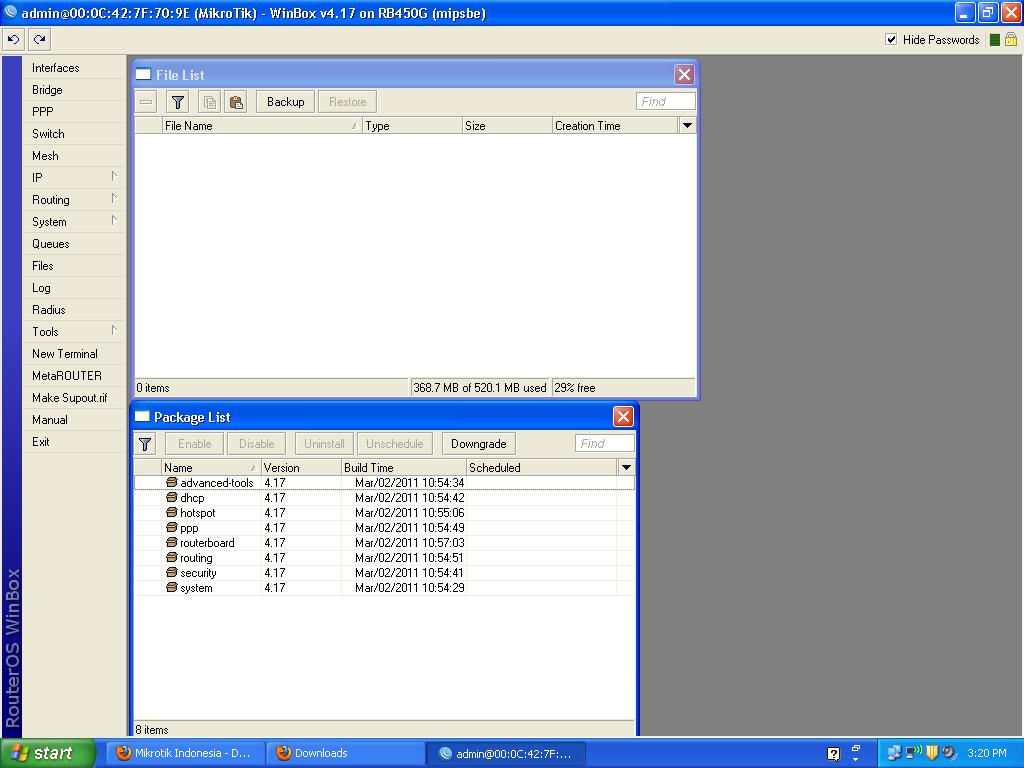Click Exit in the sidebar
Image resolution: width=1024 pixels, height=768 pixels.
pyautogui.click(x=74, y=441)
